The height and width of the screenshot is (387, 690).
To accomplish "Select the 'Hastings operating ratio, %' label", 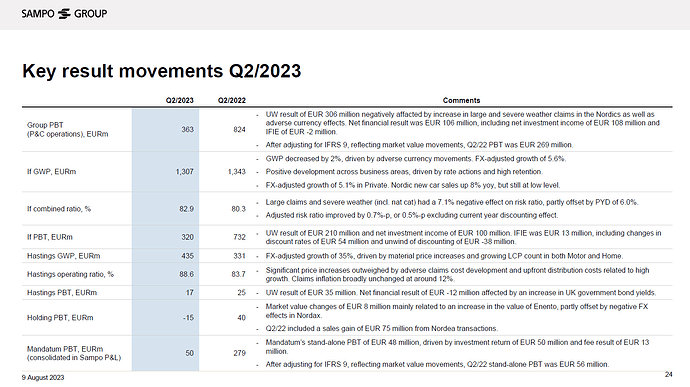I will point(70,274).
